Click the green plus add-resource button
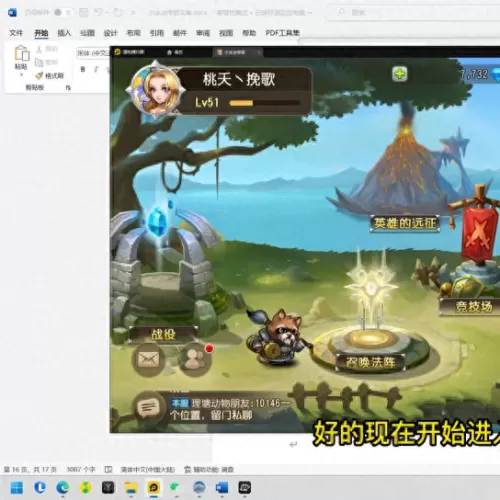Image resolution: width=500 pixels, height=500 pixels. pos(400,74)
